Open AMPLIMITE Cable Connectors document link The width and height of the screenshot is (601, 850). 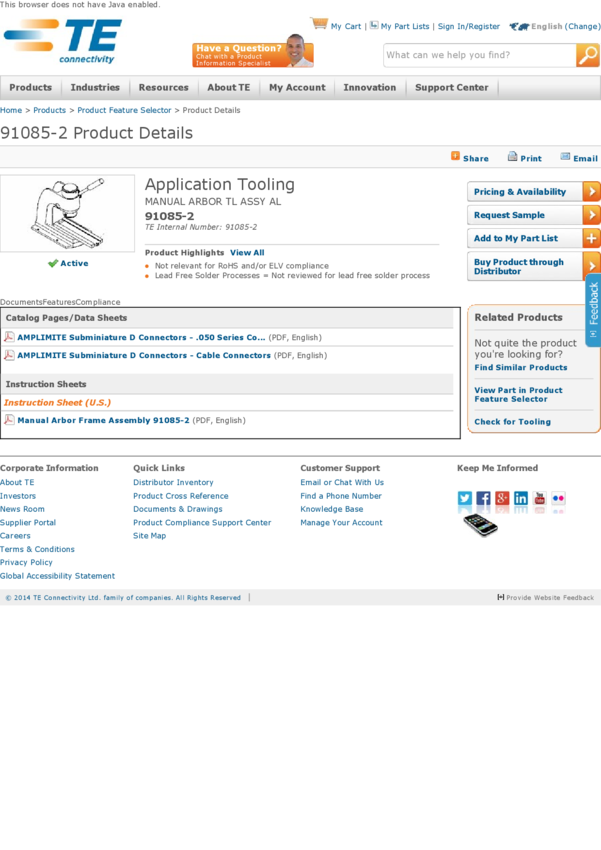144,355
